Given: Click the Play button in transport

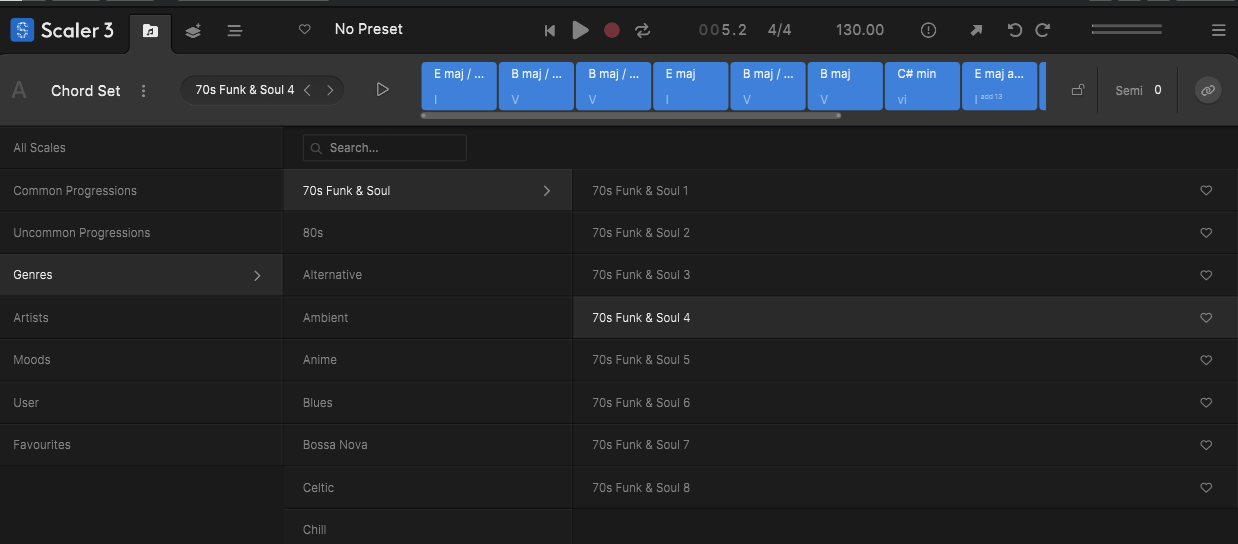Looking at the screenshot, I should 580,30.
